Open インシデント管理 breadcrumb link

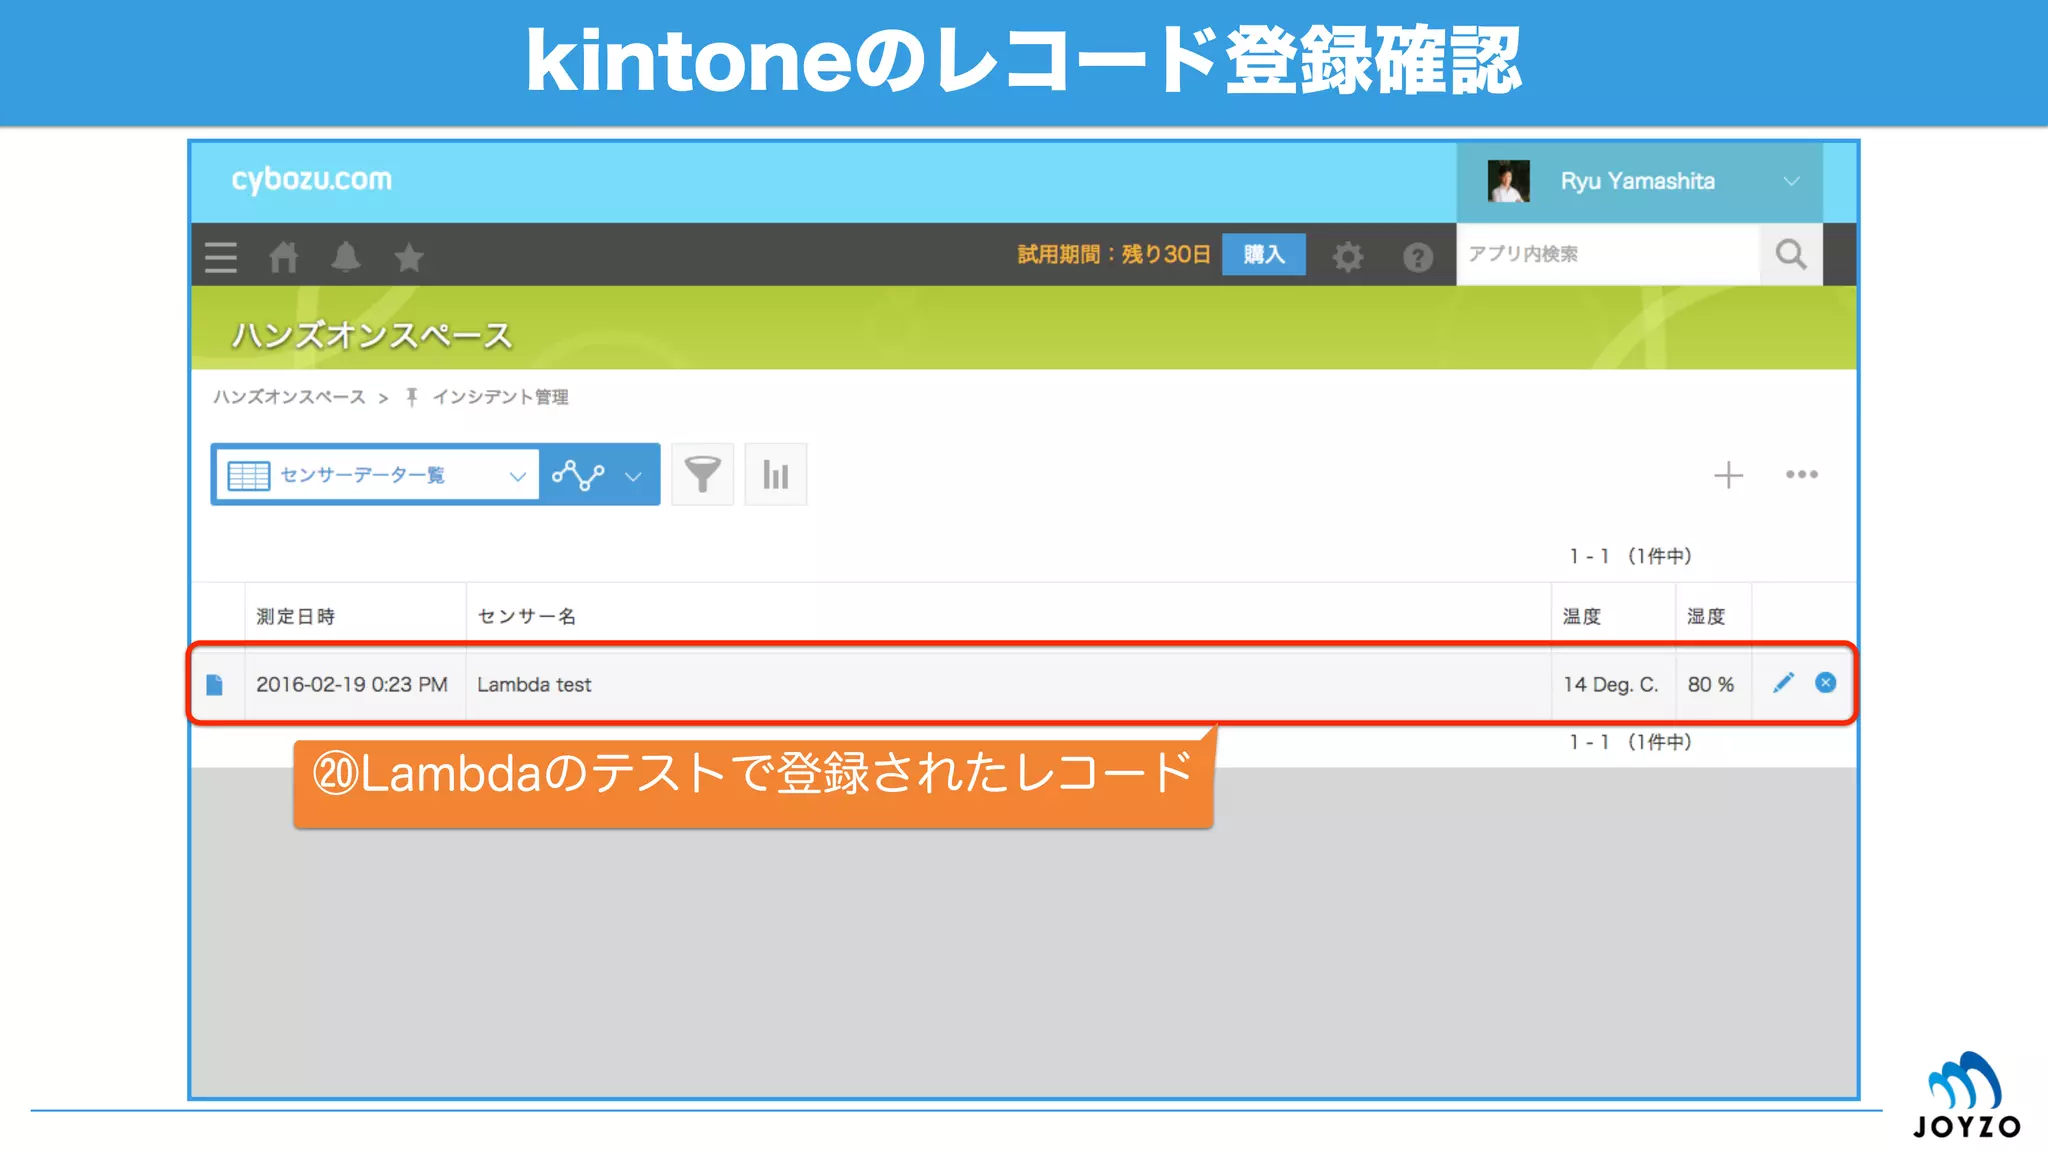pyautogui.click(x=500, y=397)
